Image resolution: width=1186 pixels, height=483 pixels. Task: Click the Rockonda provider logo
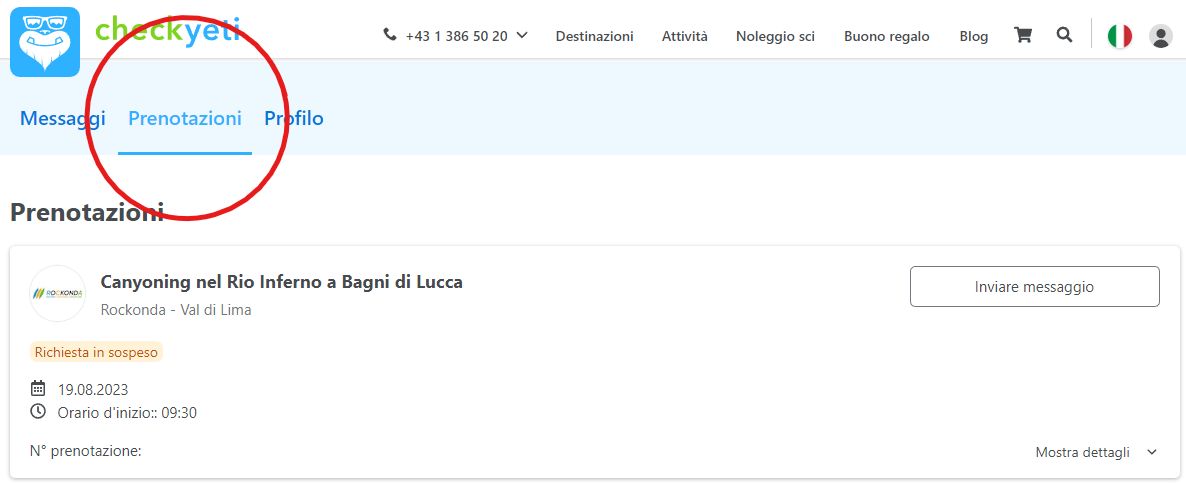[x=57, y=293]
